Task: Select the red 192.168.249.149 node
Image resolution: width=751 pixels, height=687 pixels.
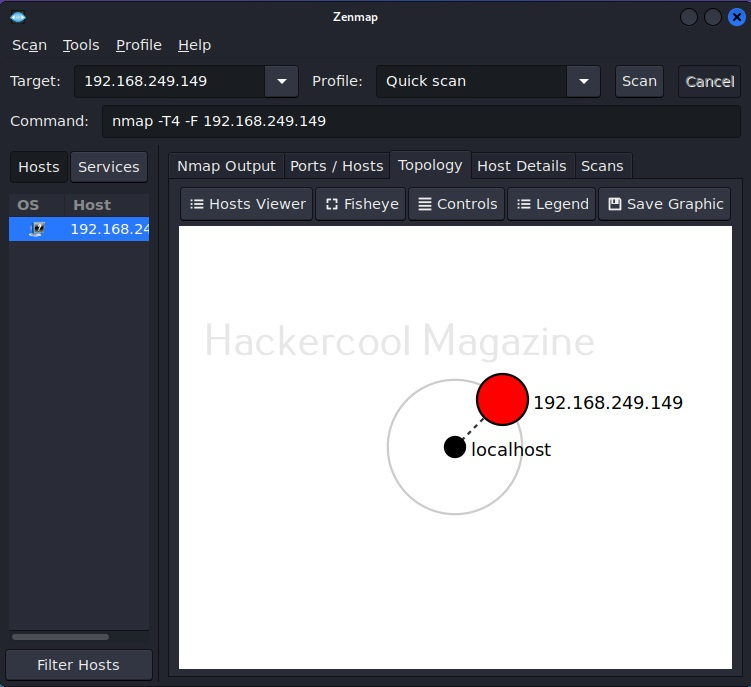Action: (x=502, y=399)
